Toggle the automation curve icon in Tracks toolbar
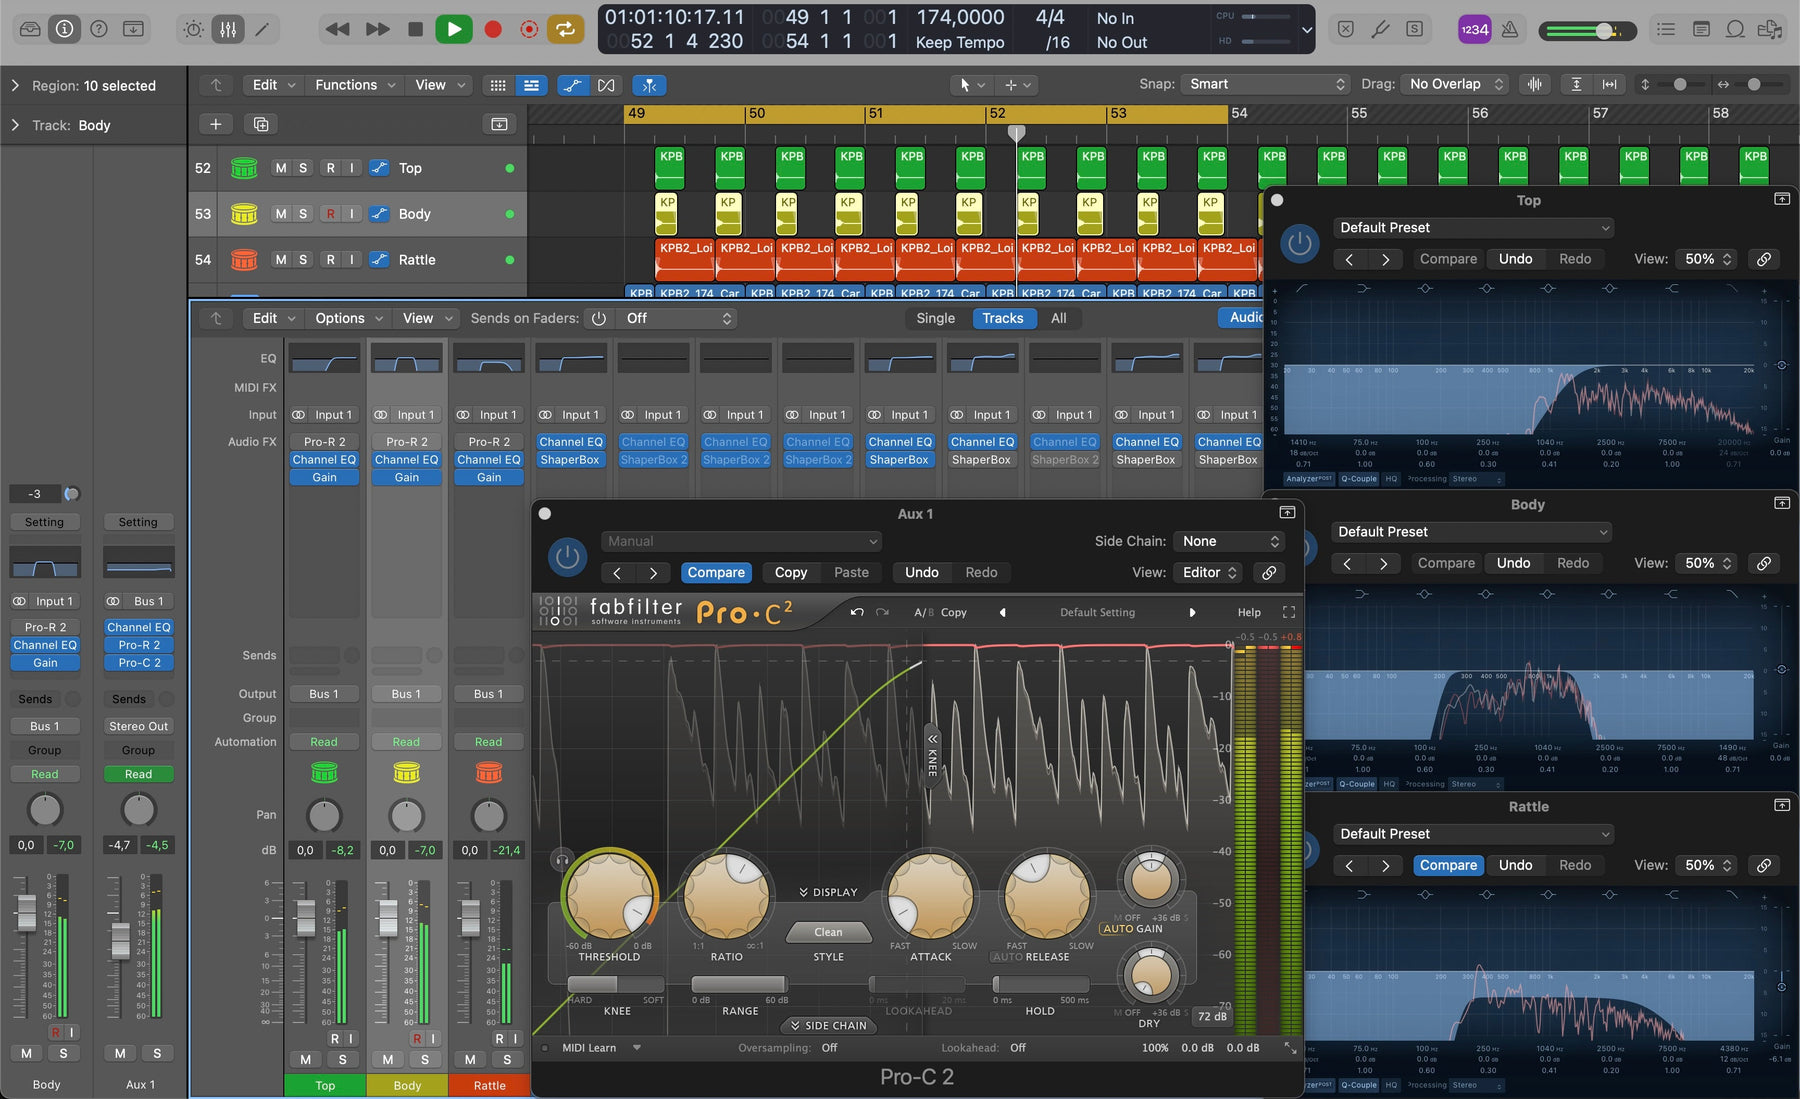Viewport: 1800px width, 1099px height. (572, 85)
